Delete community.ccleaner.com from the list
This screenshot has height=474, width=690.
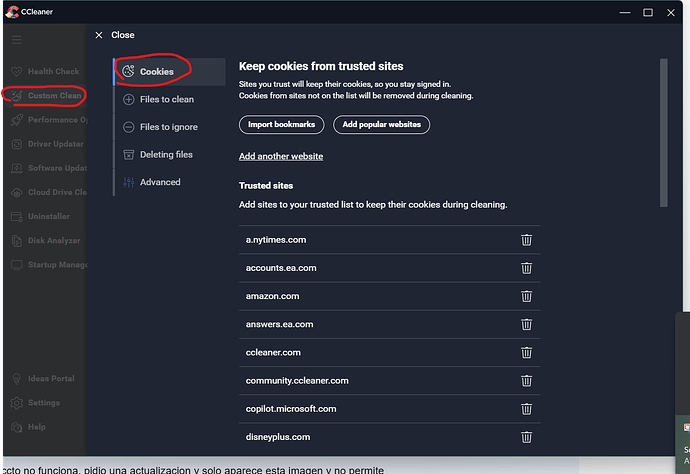(527, 381)
